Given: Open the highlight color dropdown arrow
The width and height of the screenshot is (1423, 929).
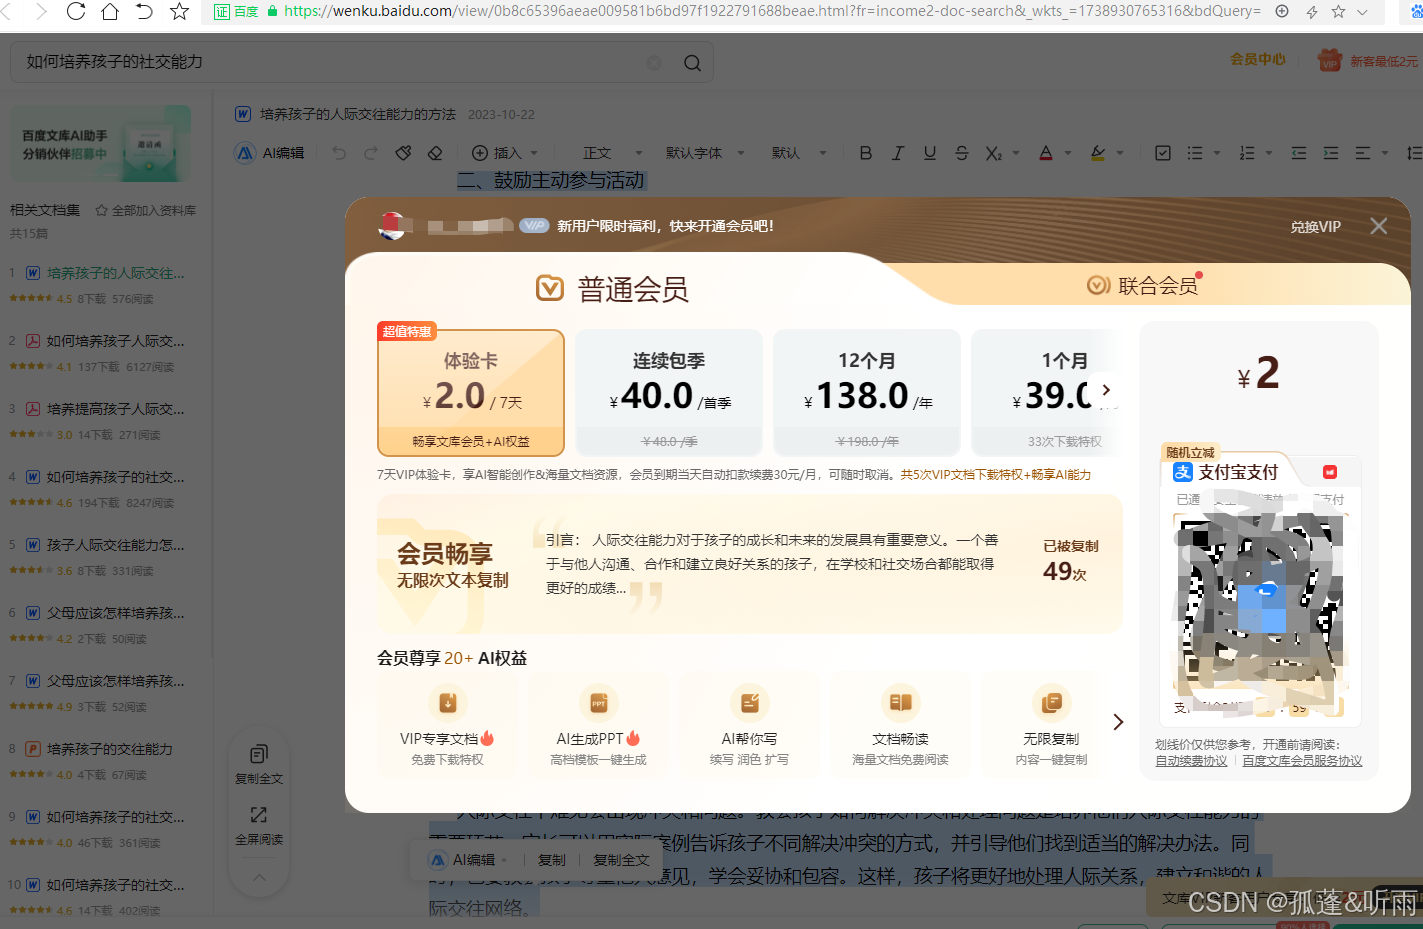Looking at the screenshot, I should tap(1120, 153).
